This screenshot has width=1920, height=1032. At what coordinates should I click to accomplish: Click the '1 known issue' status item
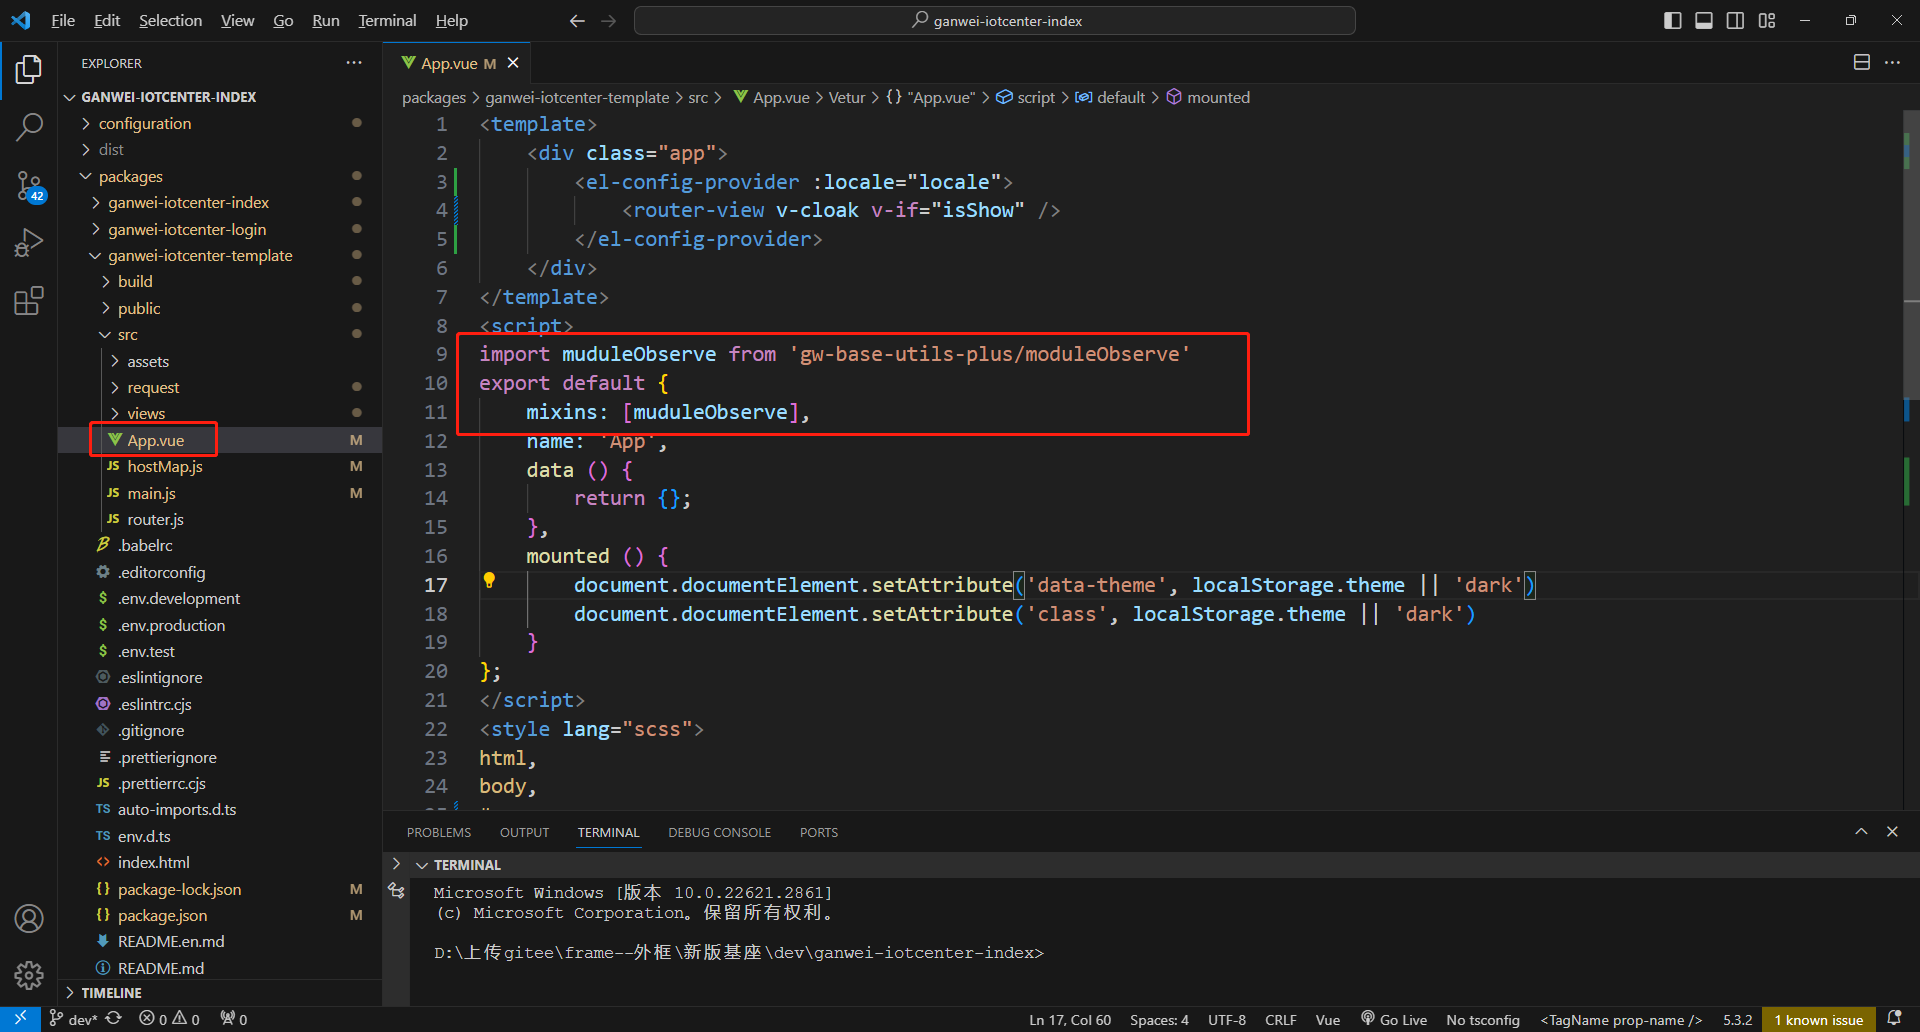(x=1818, y=1020)
